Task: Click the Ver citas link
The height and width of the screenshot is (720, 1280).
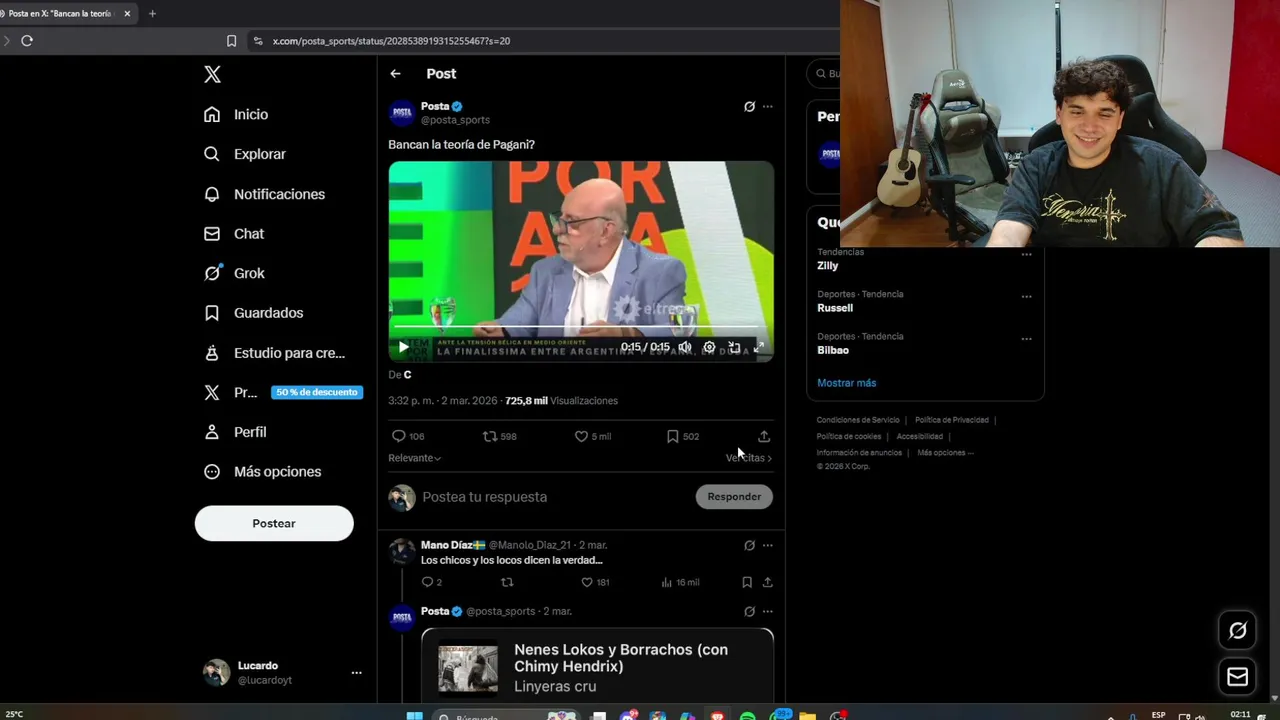Action: point(748,458)
